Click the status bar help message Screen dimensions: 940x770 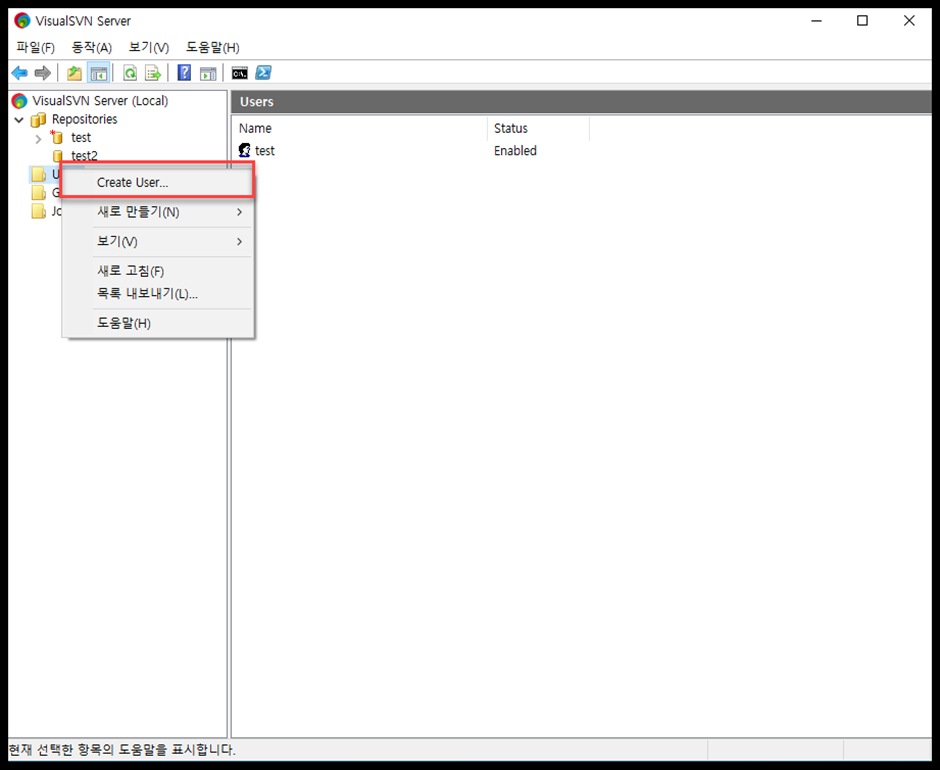122,750
